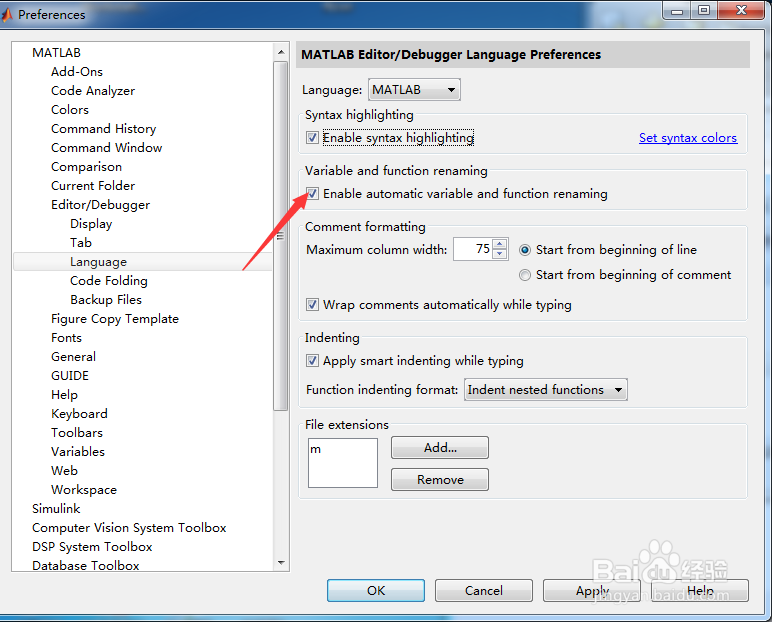Open Code Analyzer preferences
Viewport: 772px width, 622px height.
tap(93, 91)
